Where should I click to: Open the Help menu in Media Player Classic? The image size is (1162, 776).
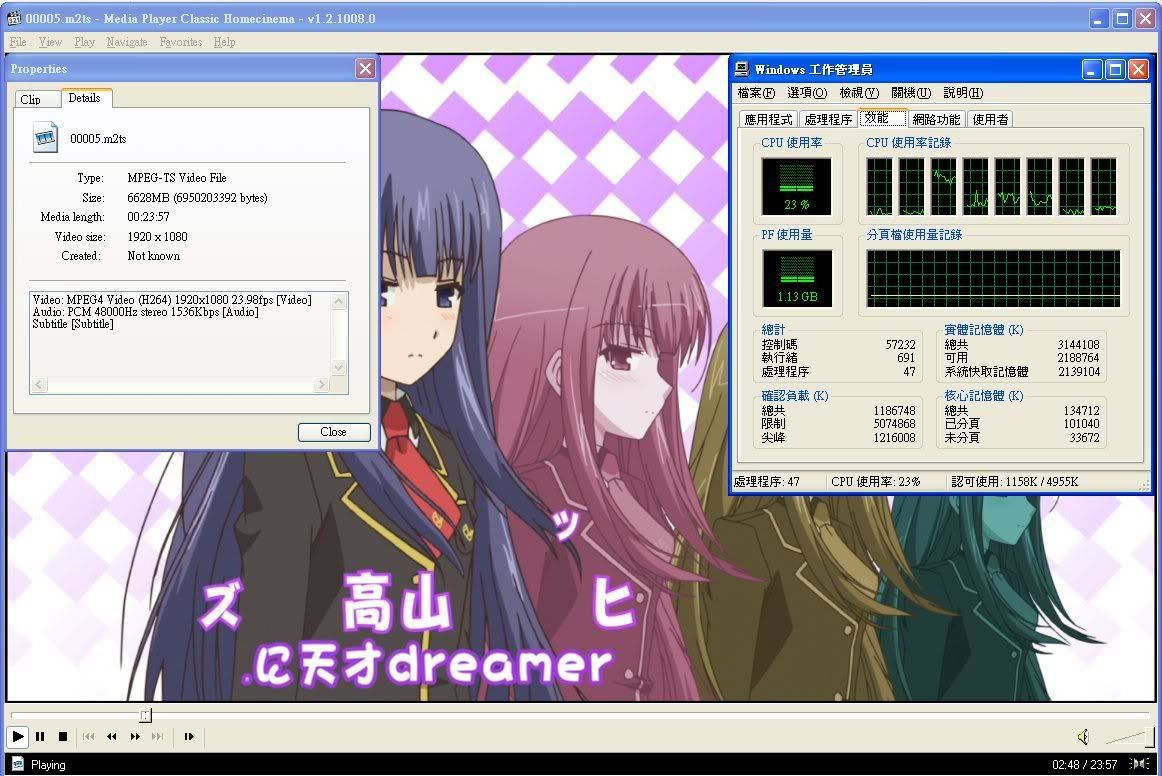pyautogui.click(x=225, y=42)
